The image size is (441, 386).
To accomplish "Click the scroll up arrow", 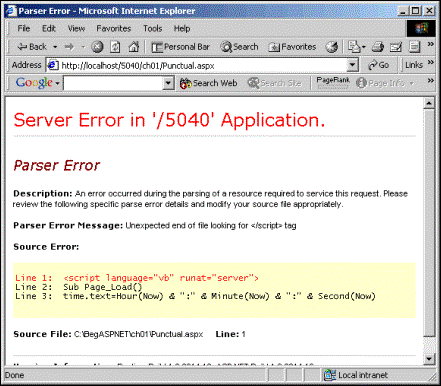I will [429, 103].
